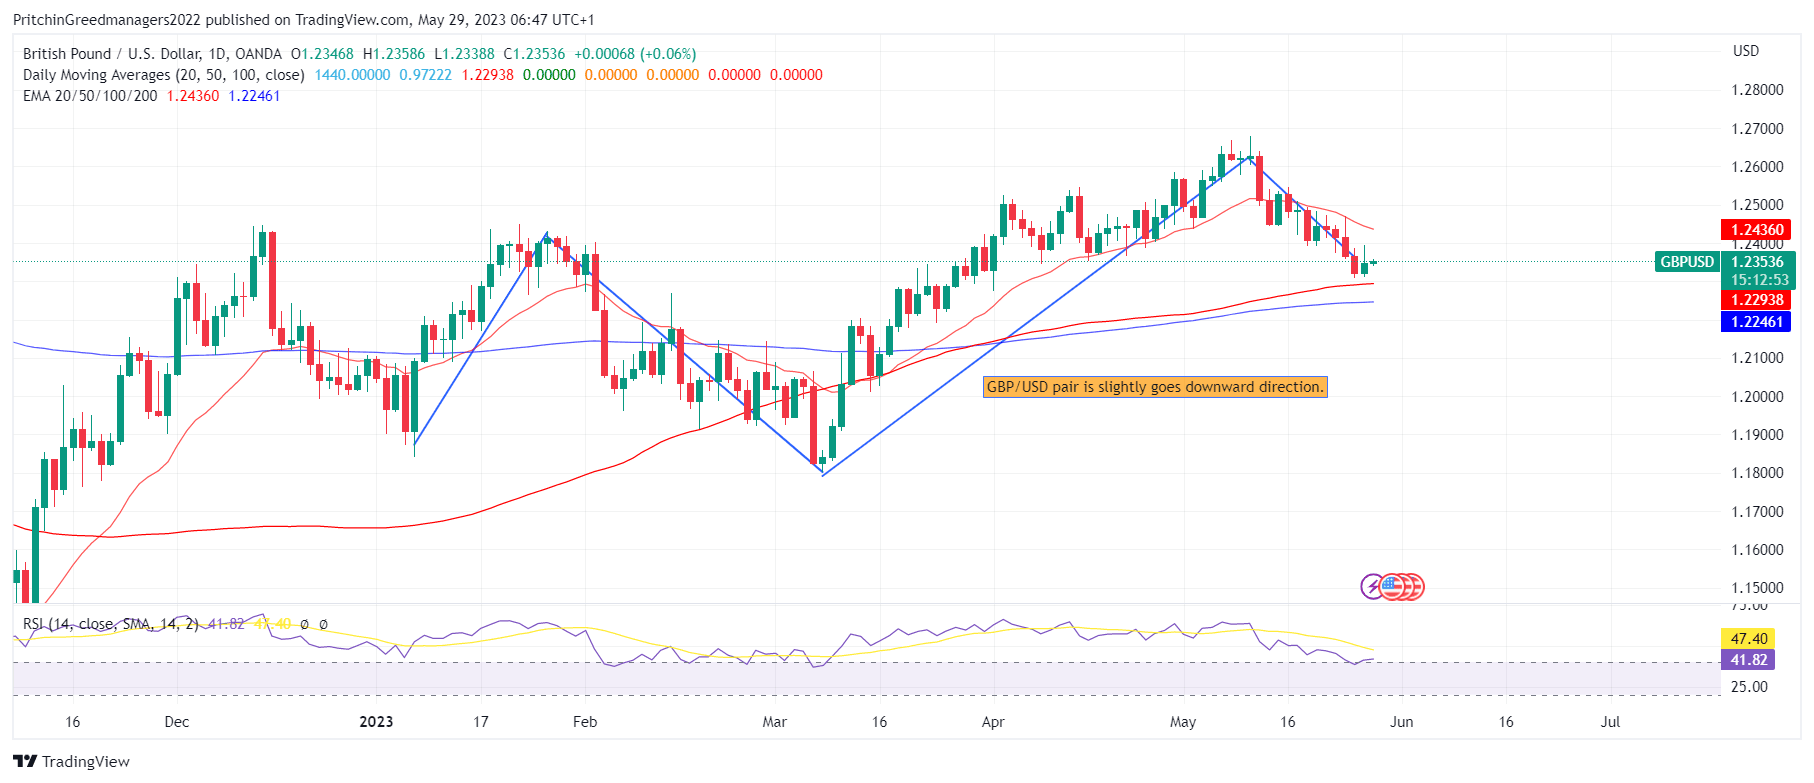Click the 1.27000 price axis label
This screenshot has width=1814, height=783.
pyautogui.click(x=1757, y=129)
